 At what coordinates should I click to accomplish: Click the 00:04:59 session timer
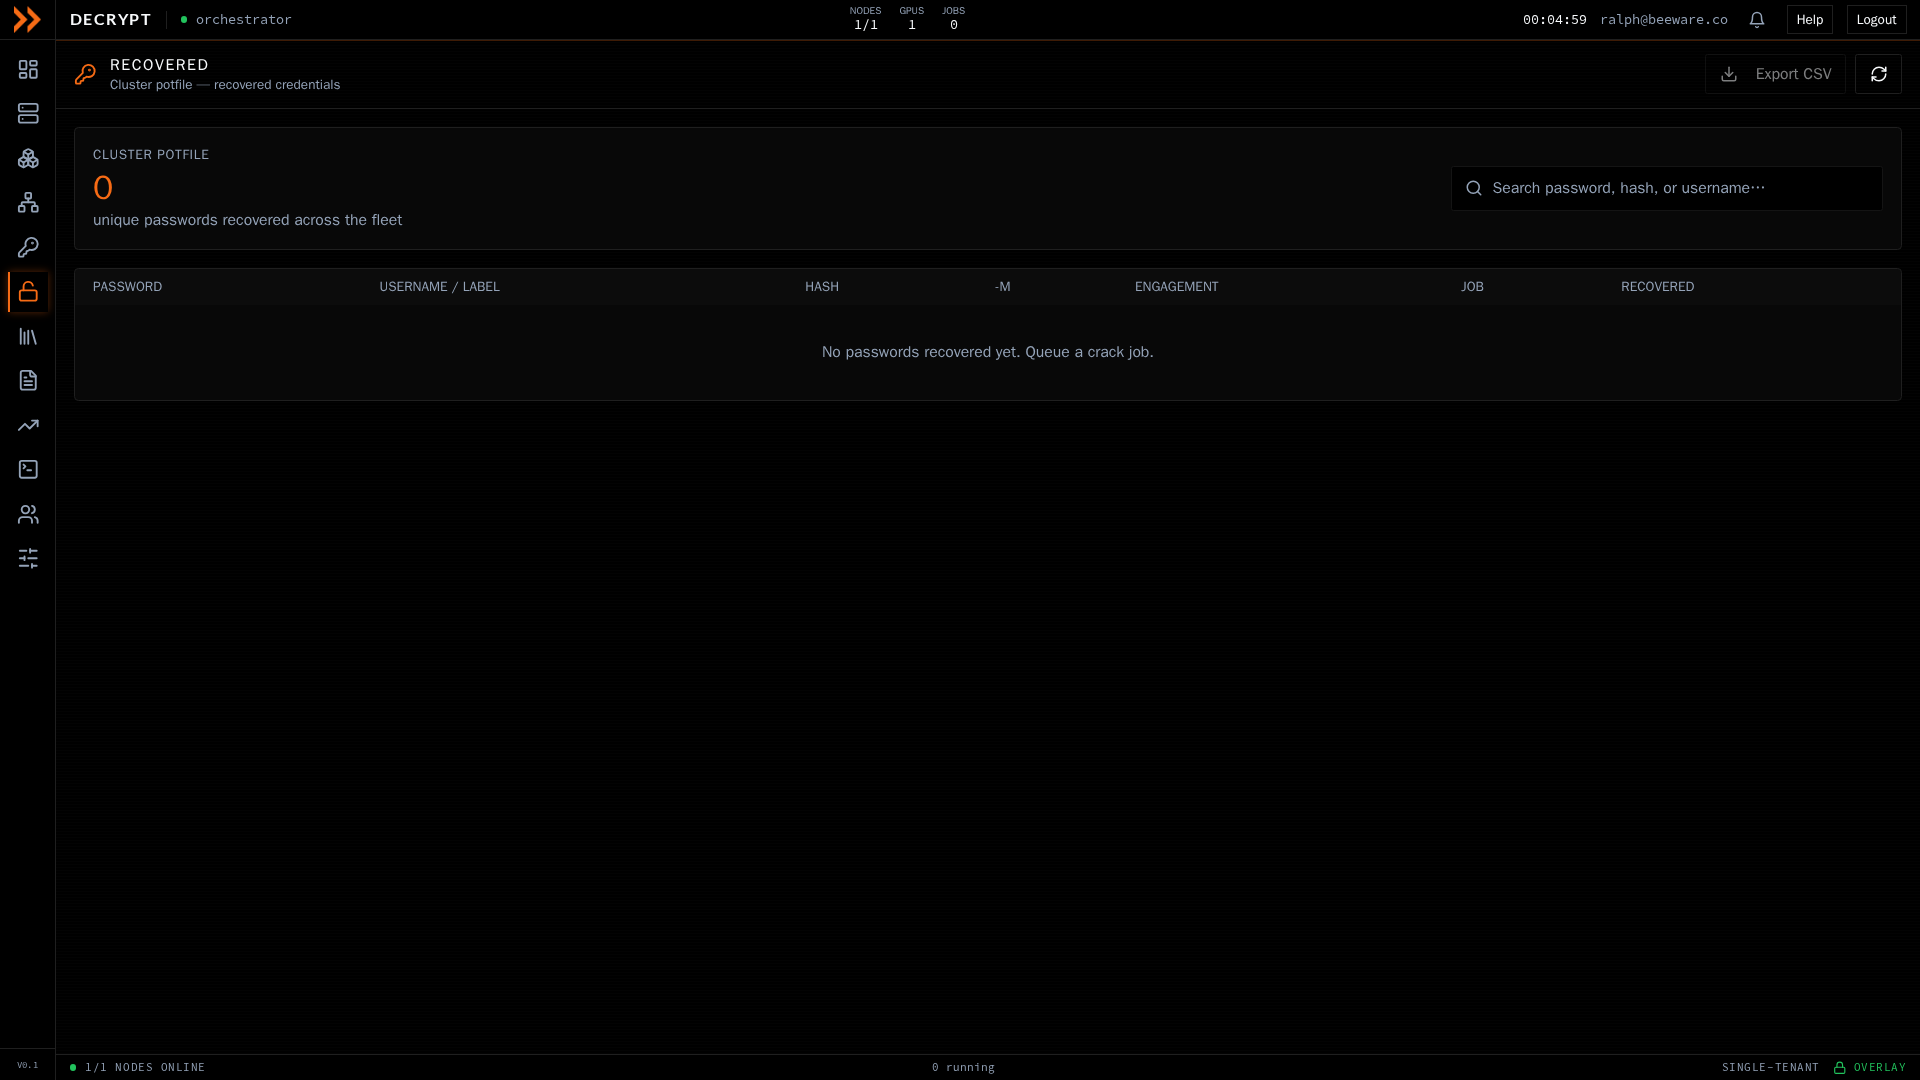(1554, 19)
